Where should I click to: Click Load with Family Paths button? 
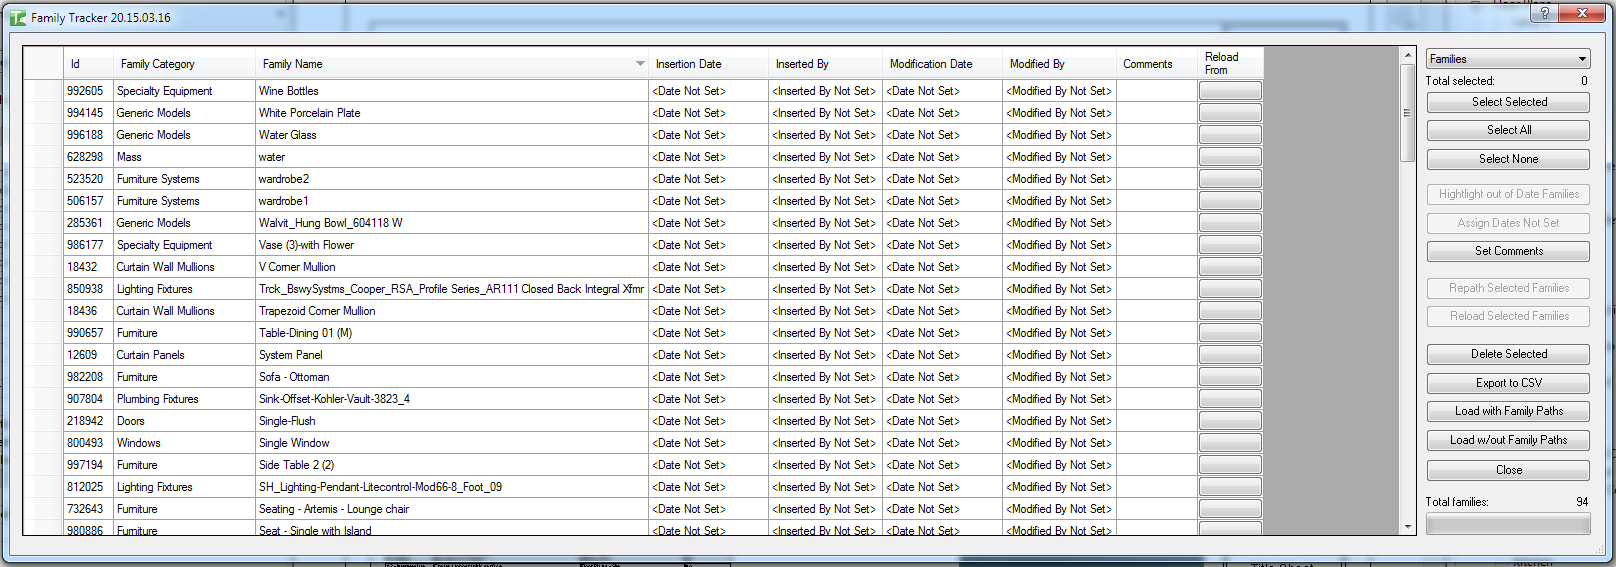coord(1508,411)
